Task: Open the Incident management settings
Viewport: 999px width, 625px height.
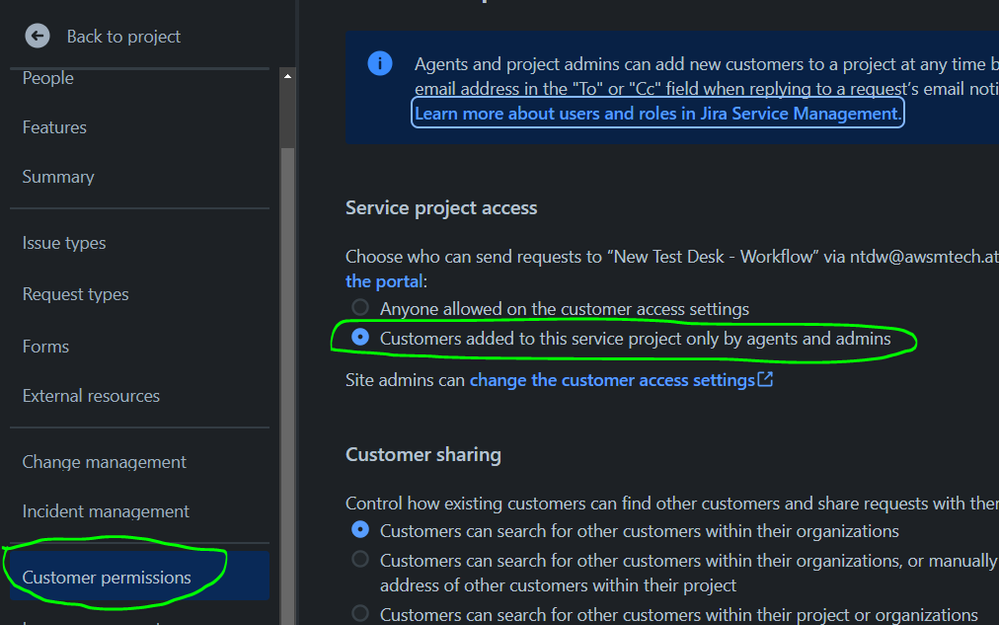Action: [105, 511]
